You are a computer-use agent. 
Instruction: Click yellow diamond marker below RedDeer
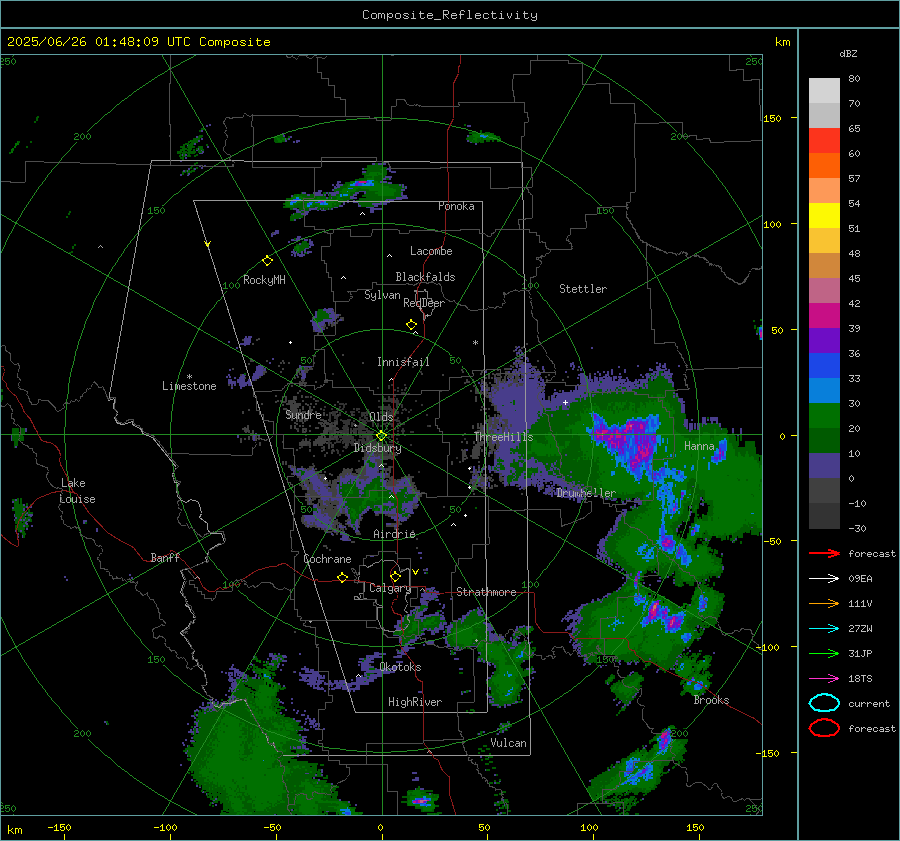[x=411, y=325]
